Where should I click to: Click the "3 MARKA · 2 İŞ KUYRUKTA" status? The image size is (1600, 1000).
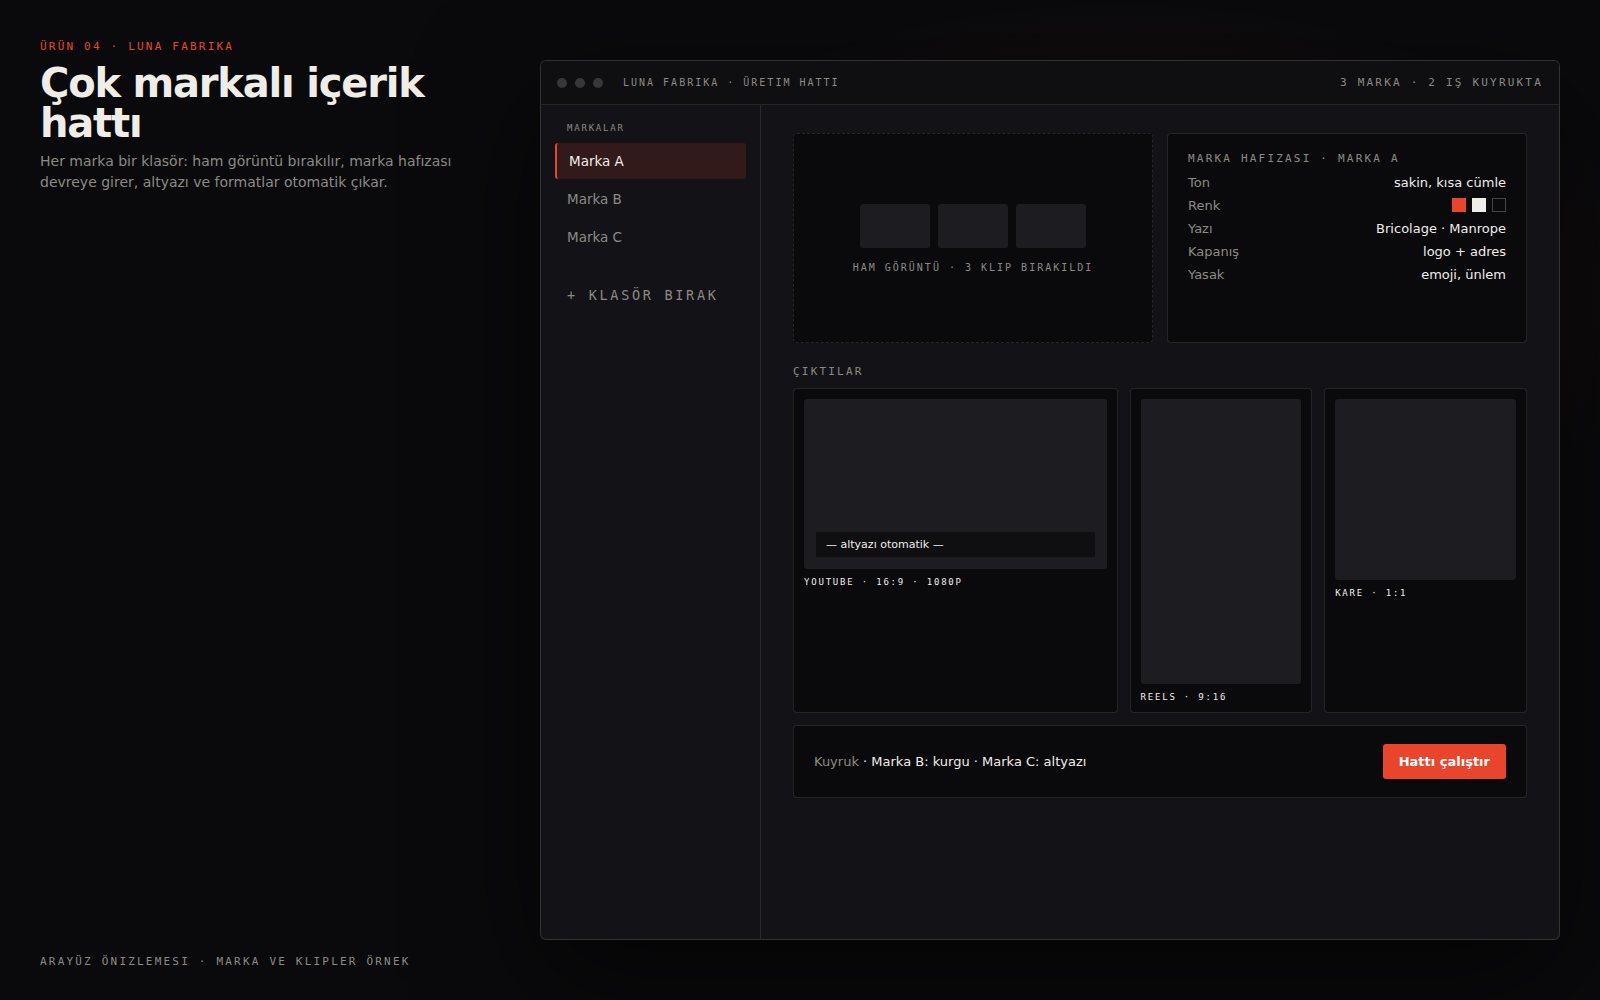pyautogui.click(x=1441, y=82)
